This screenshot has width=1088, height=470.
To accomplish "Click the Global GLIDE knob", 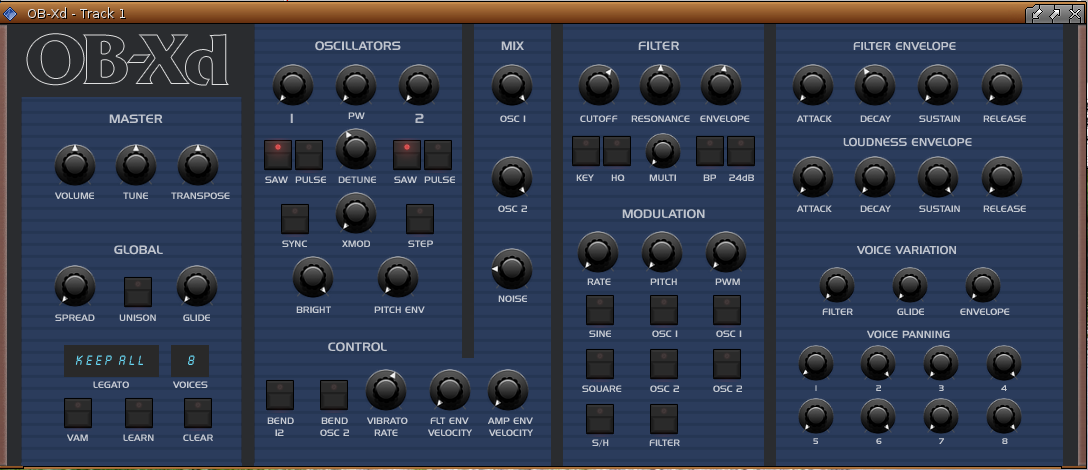I will (196, 285).
